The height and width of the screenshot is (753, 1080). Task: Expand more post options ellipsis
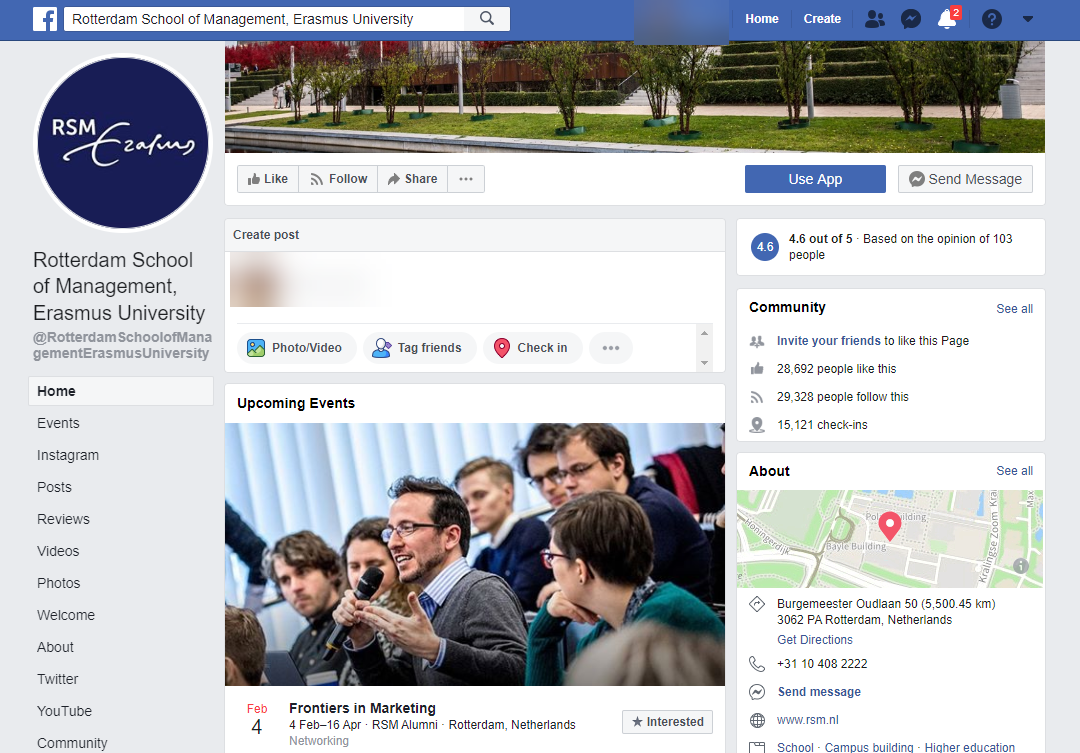(611, 348)
